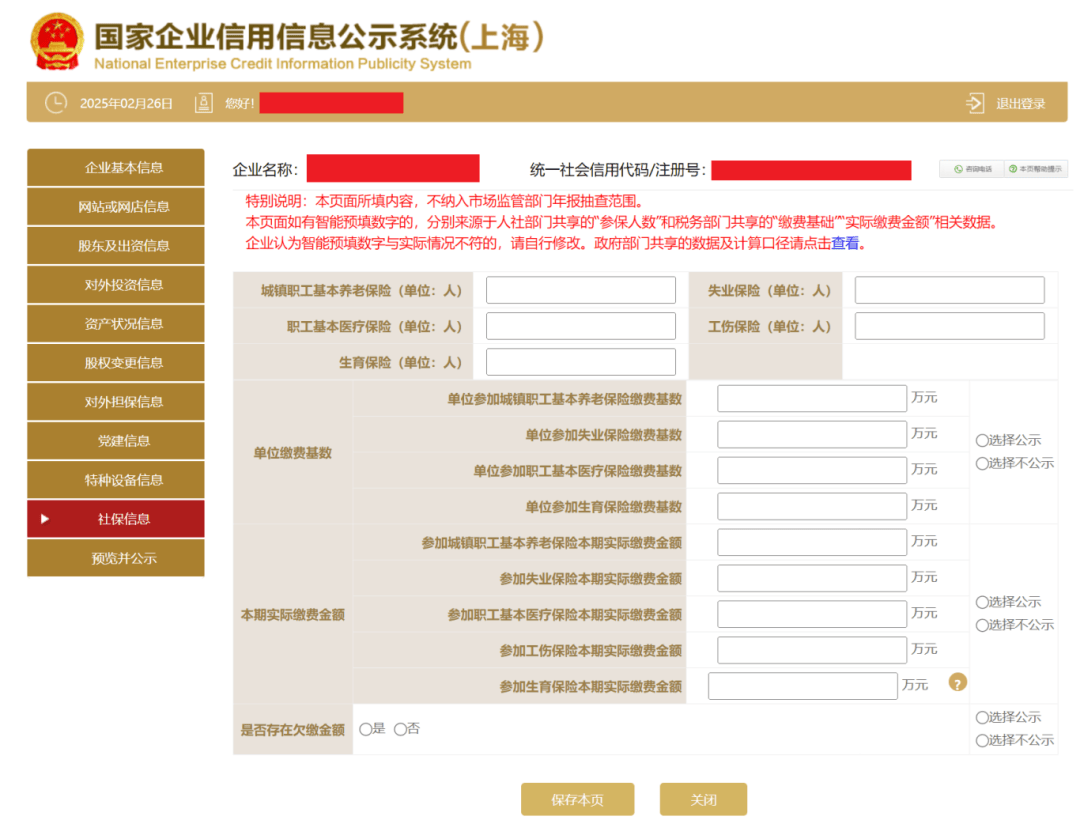The image size is (1080, 820).
Task: Click the 保存本页 button
Action: 577,798
